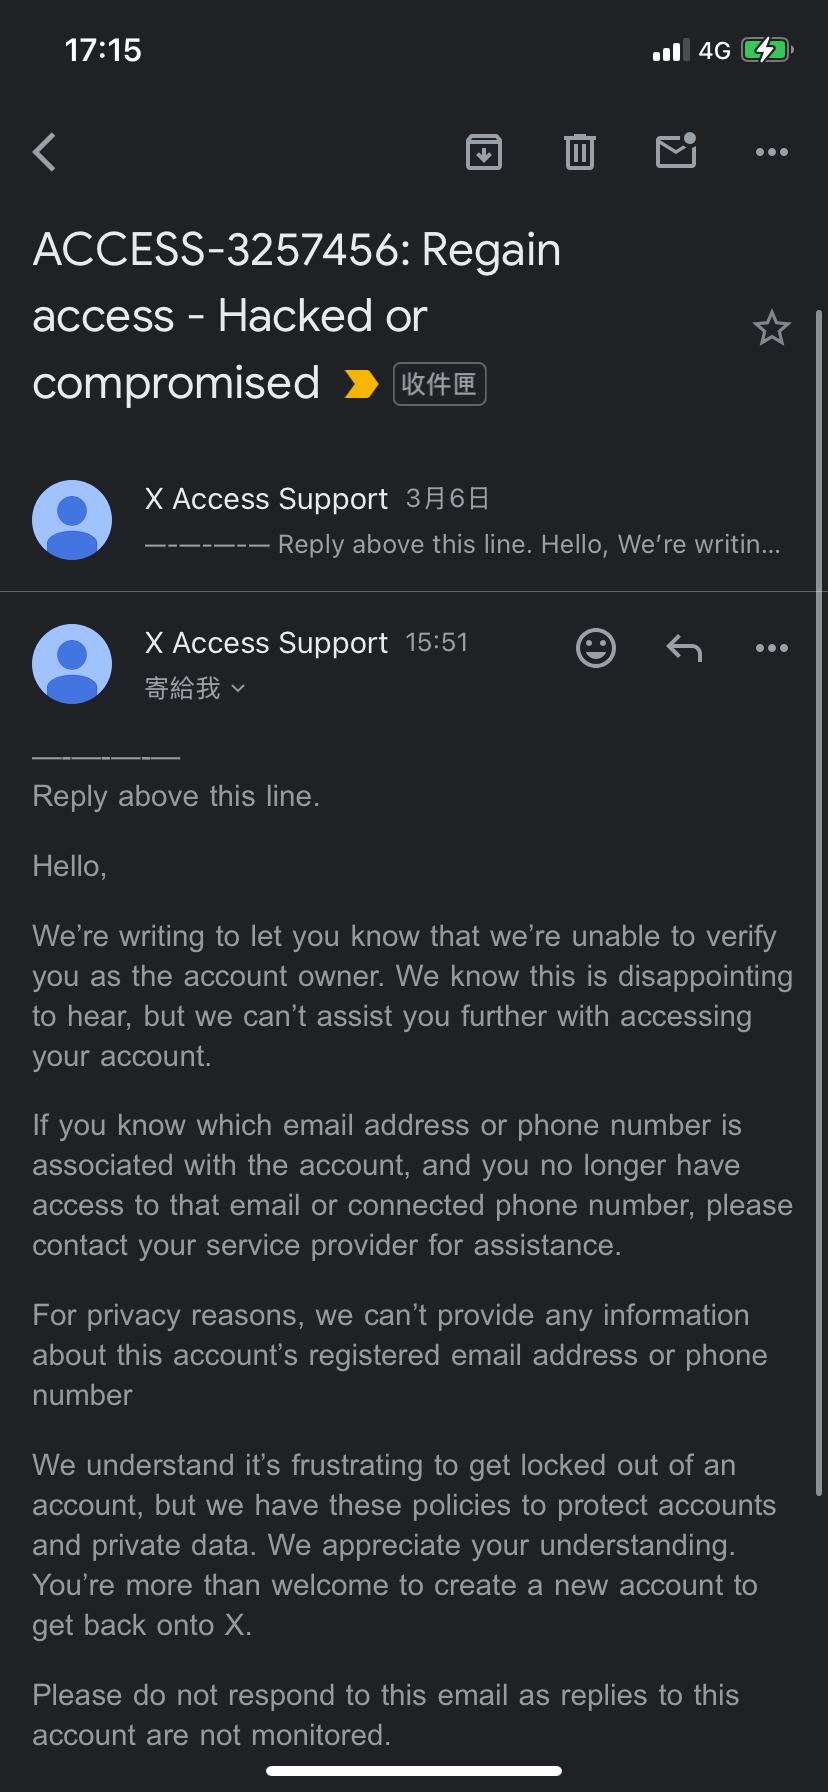Tap X Access Support avatar at 15:51
This screenshot has height=1792, width=828.
click(72, 664)
